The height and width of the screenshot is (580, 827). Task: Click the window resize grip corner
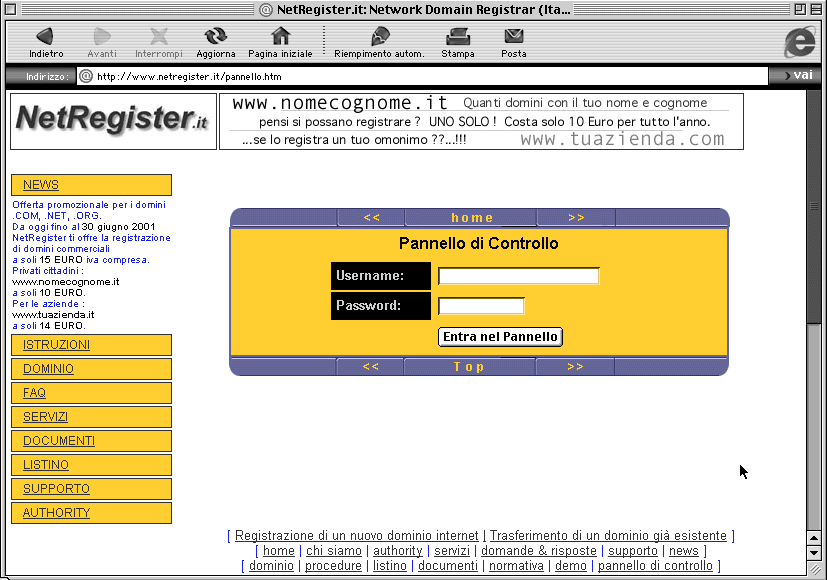pyautogui.click(x=815, y=569)
